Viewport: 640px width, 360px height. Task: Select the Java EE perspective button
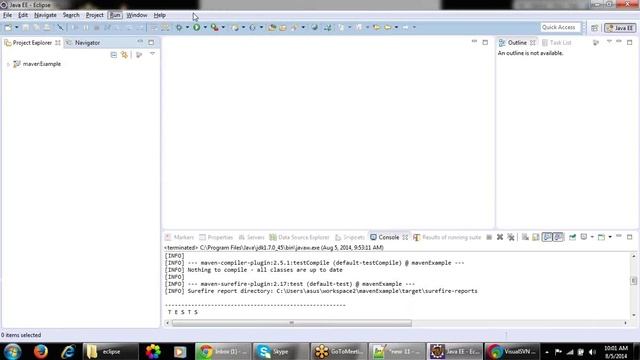(620, 28)
